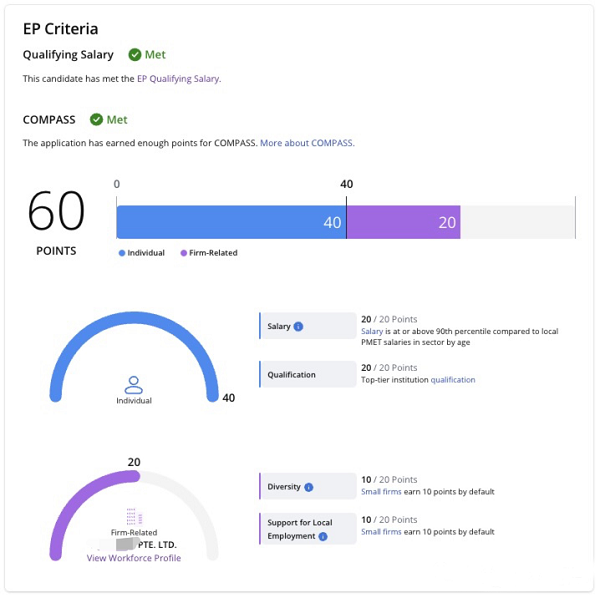Click the blue Individual legend dot
The width and height of the screenshot is (600, 598).
(122, 253)
